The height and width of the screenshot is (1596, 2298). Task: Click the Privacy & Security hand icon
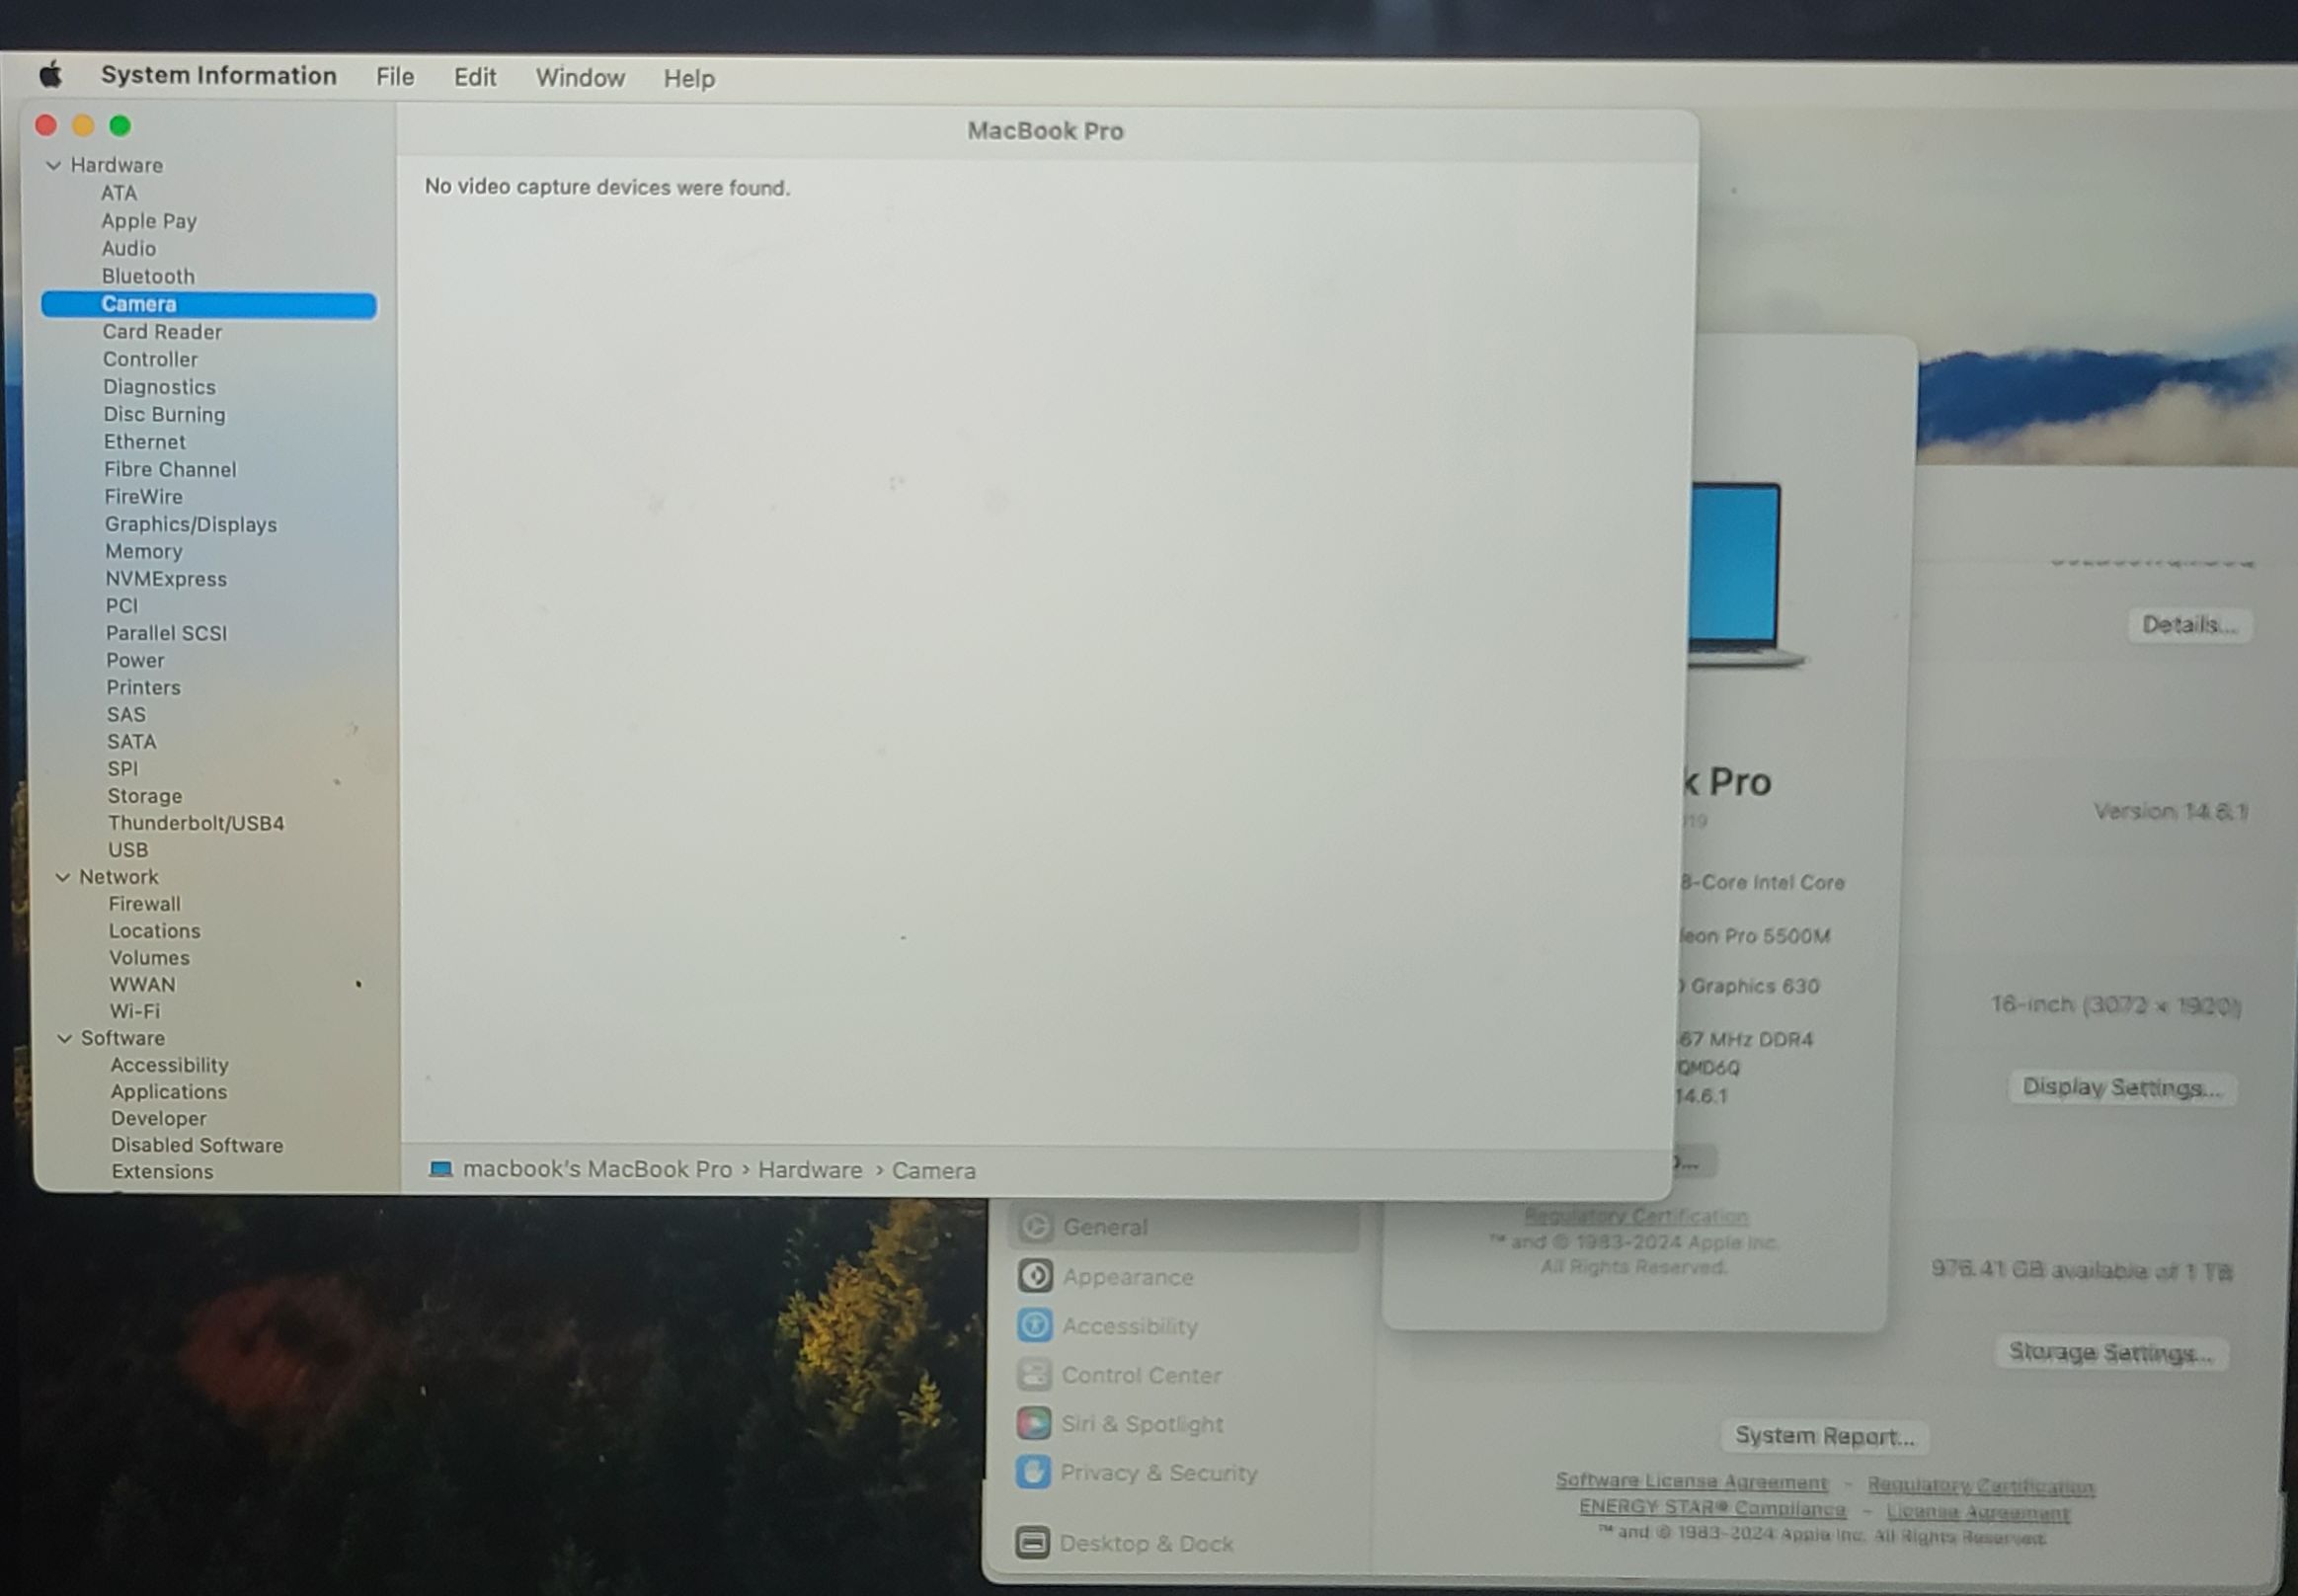[1033, 1472]
